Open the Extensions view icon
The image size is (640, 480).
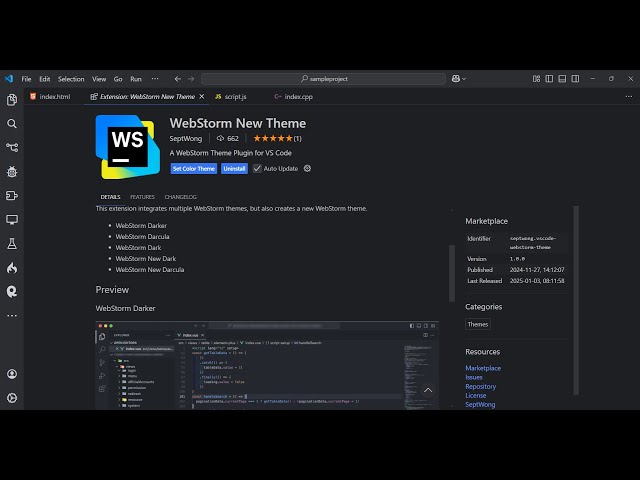point(12,196)
